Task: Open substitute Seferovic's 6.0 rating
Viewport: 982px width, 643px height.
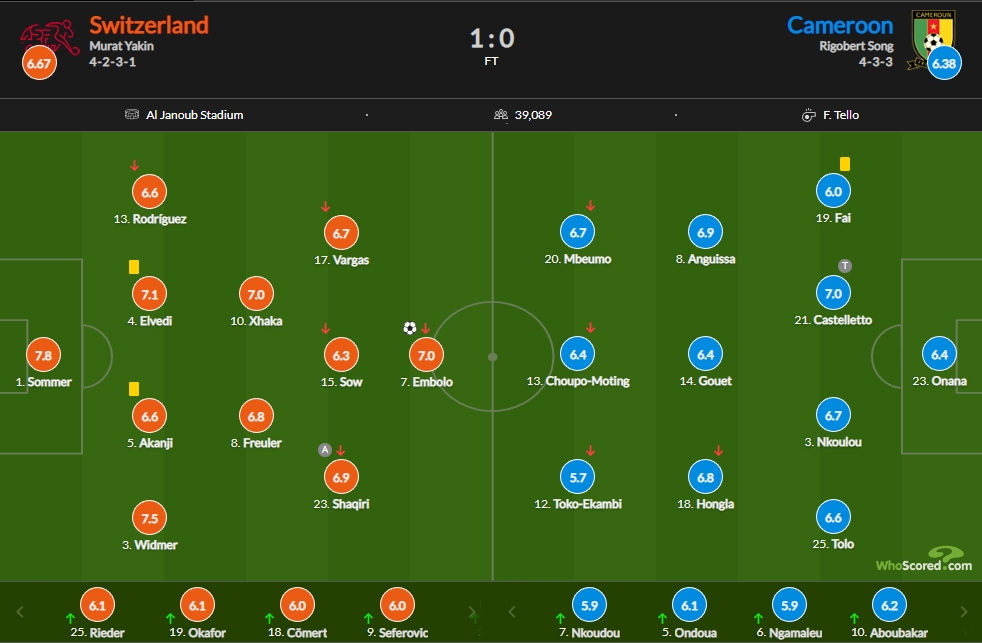Action: (398, 605)
